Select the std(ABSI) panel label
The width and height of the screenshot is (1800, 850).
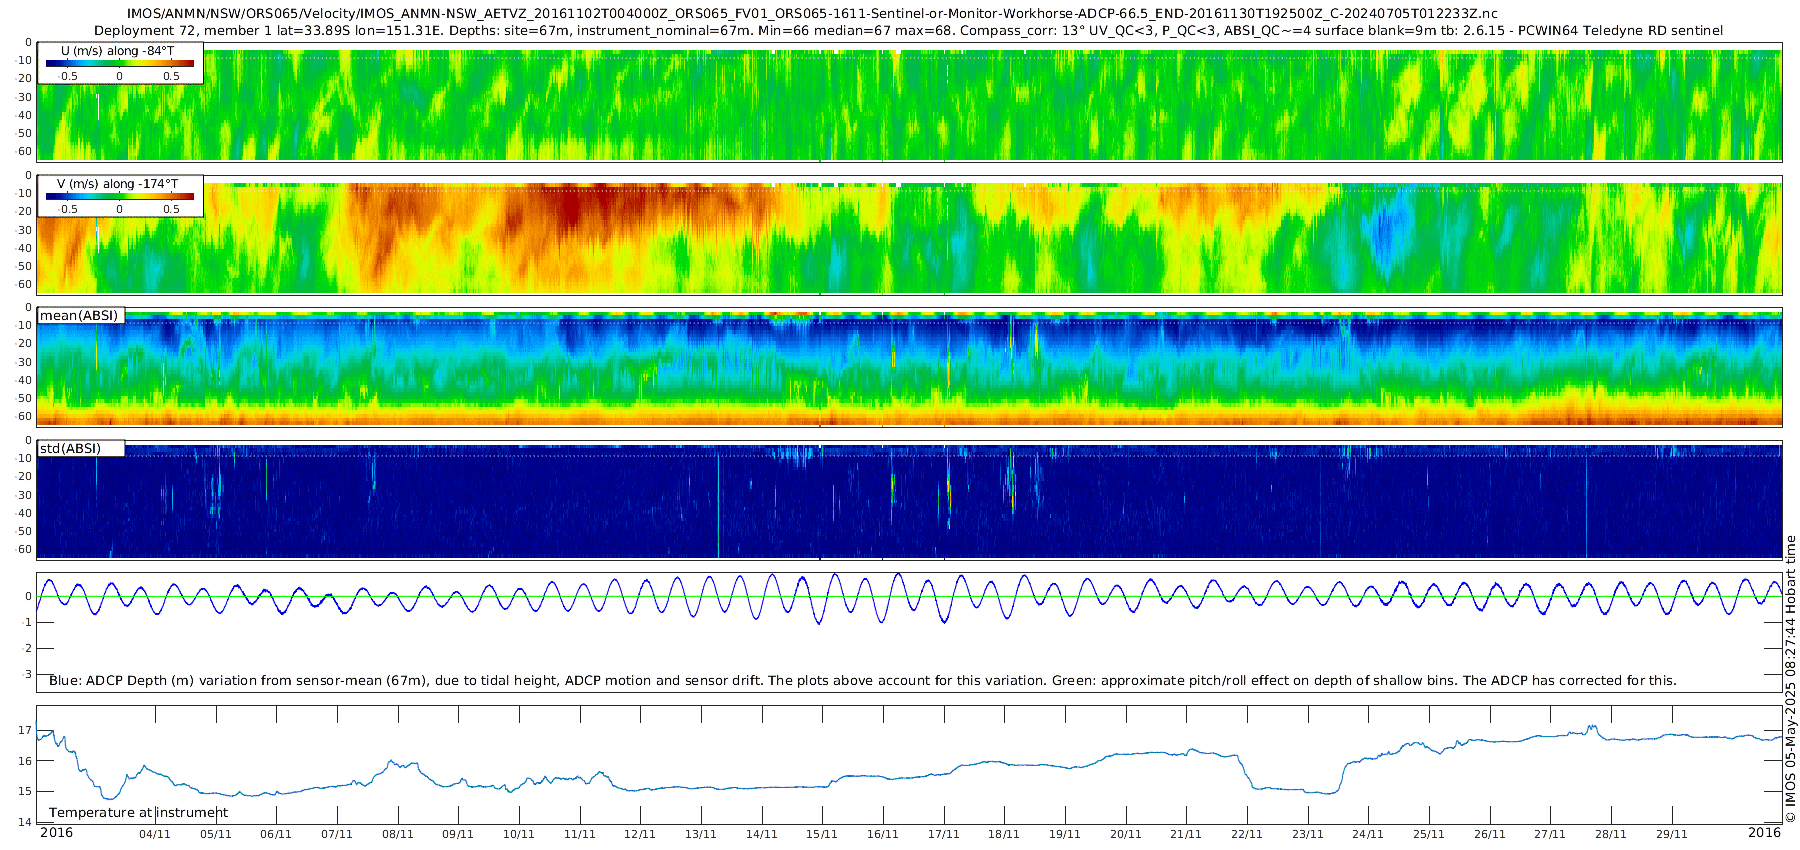point(80,448)
